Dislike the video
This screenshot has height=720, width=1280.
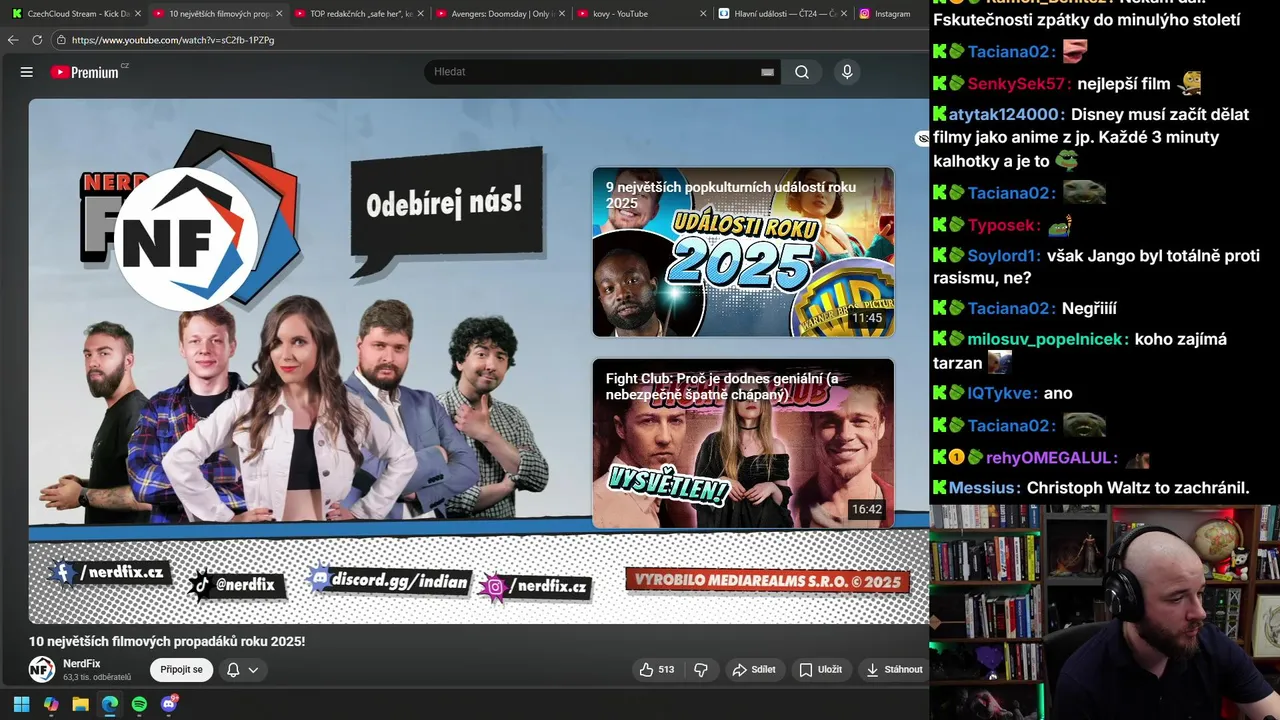(701, 670)
